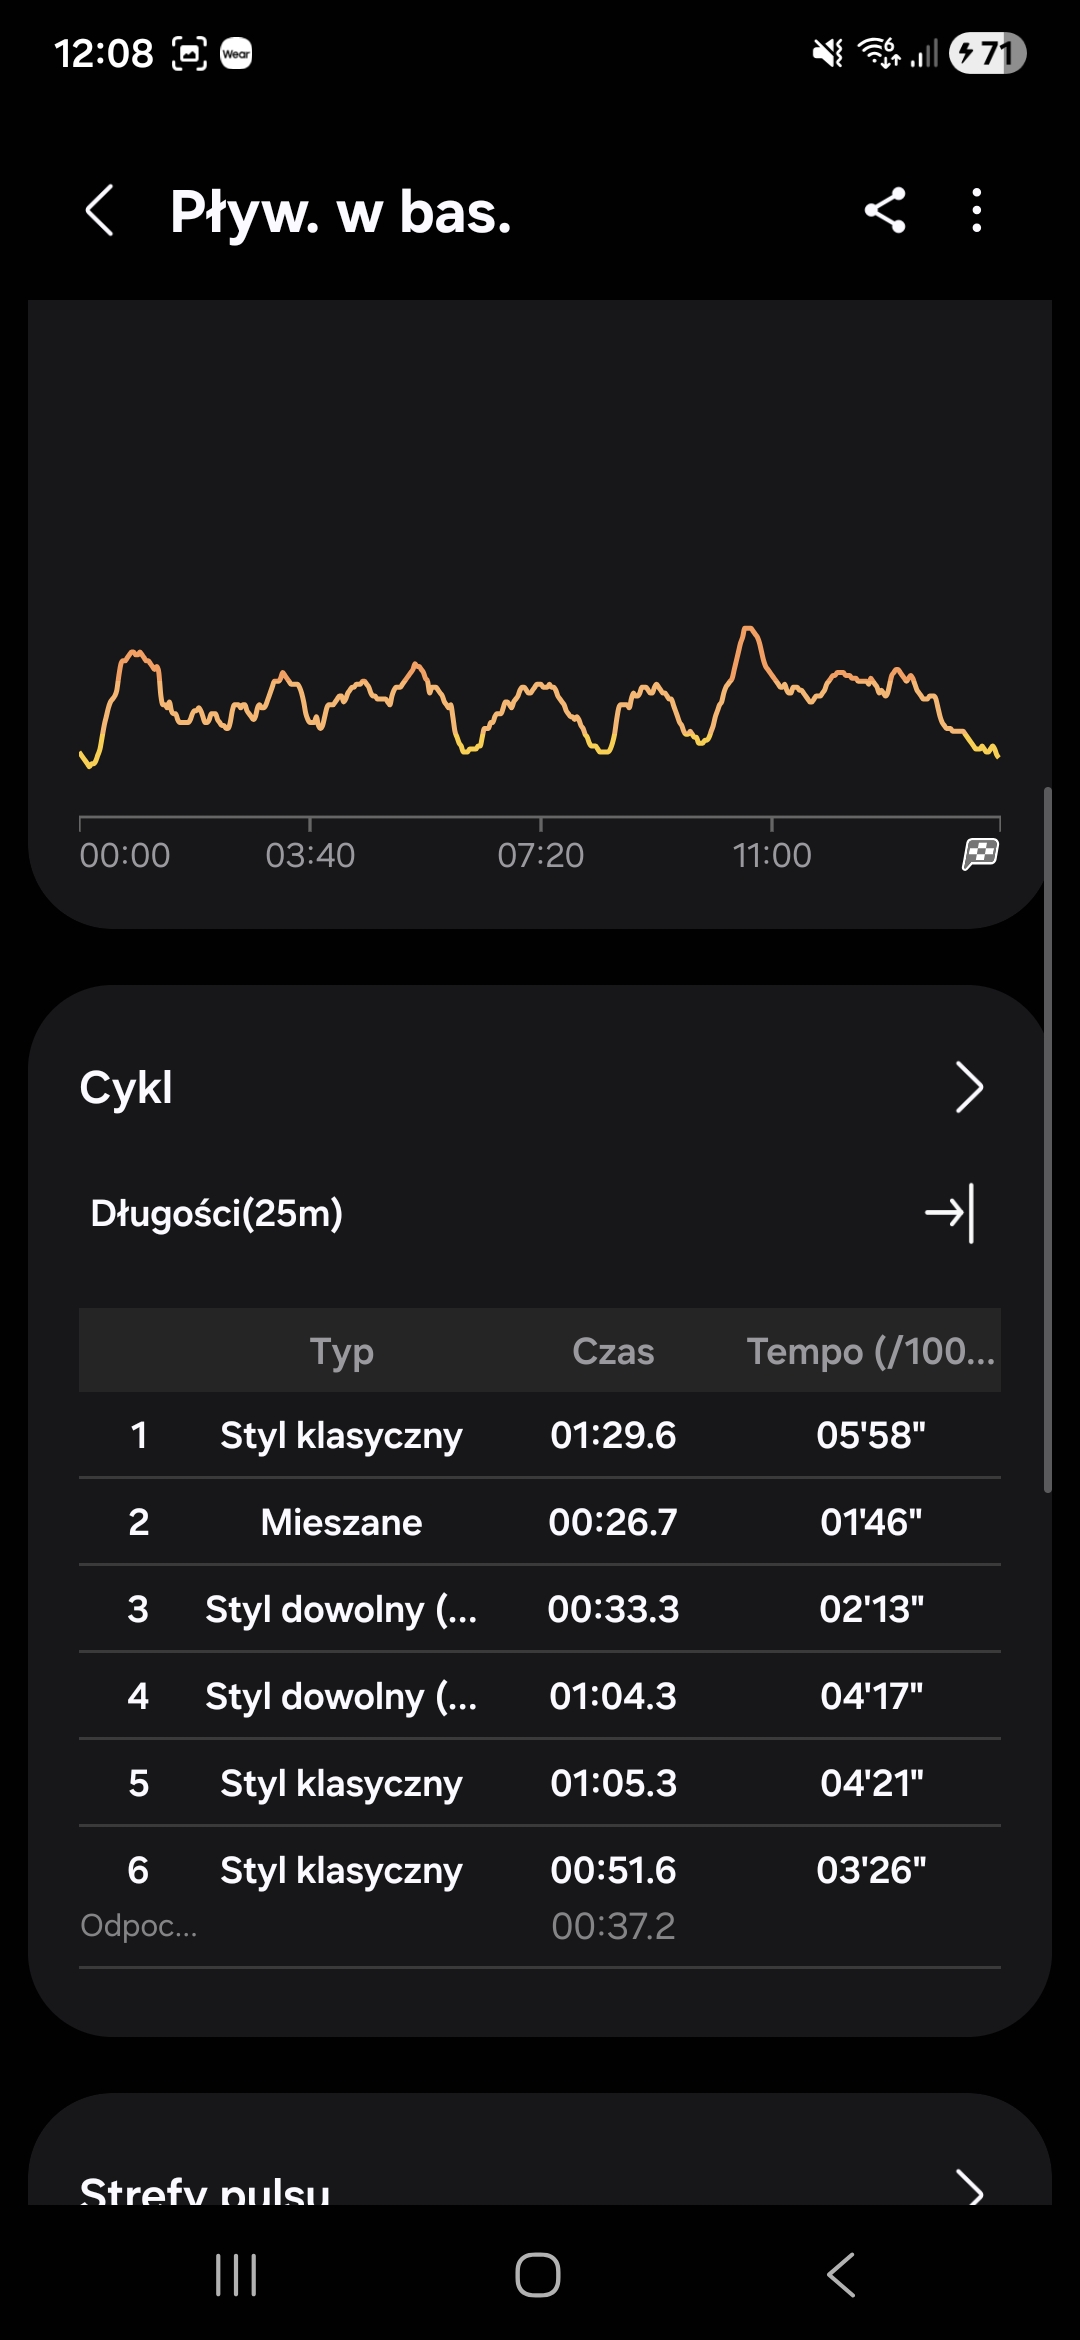Expand the Cykl section chevron
This screenshot has height=2340, width=1080.
(x=968, y=1087)
